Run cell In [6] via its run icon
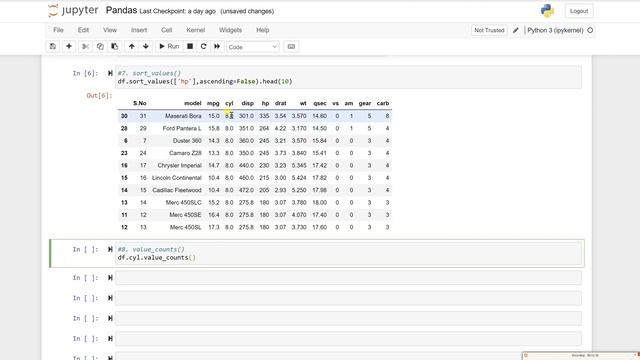Image resolution: width=640 pixels, height=360 pixels. (x=110, y=73)
